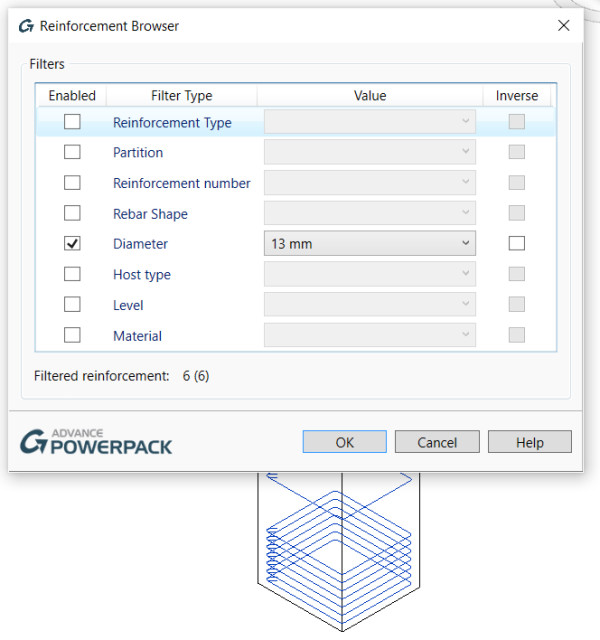Click the Advance PowerPack logo
600x640 pixels.
[x=96, y=442]
